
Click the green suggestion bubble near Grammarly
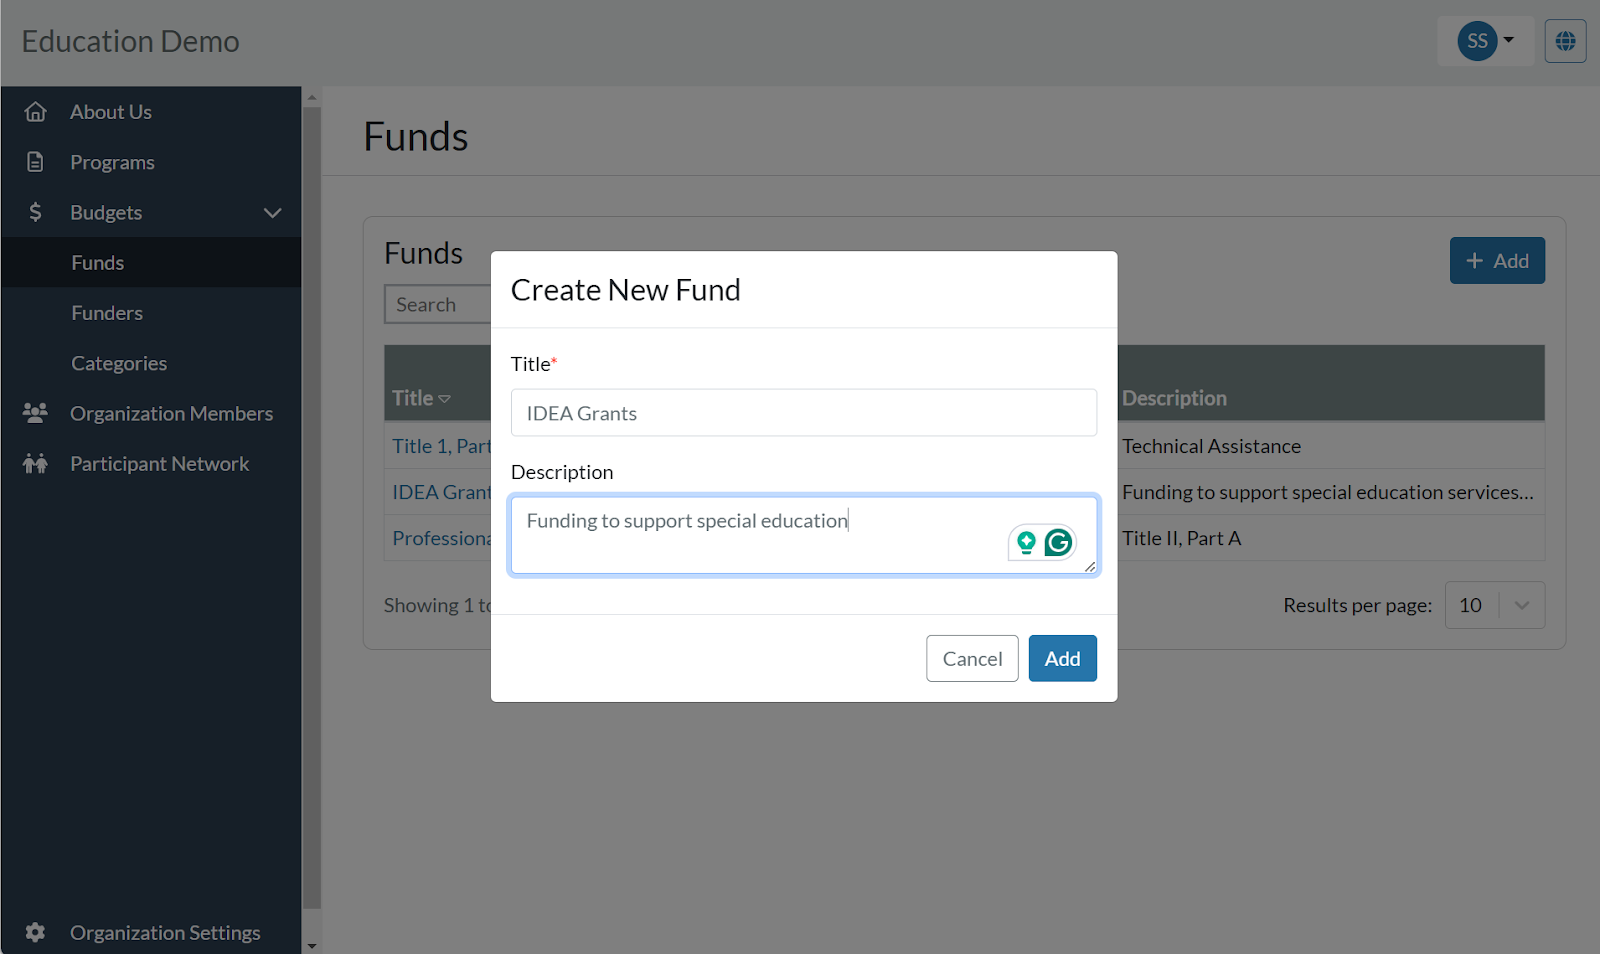(x=1026, y=541)
